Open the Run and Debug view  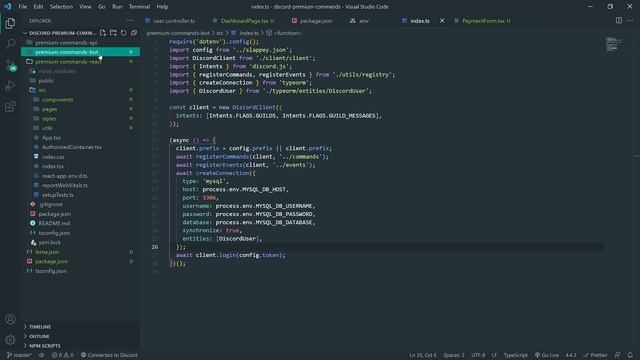10,86
